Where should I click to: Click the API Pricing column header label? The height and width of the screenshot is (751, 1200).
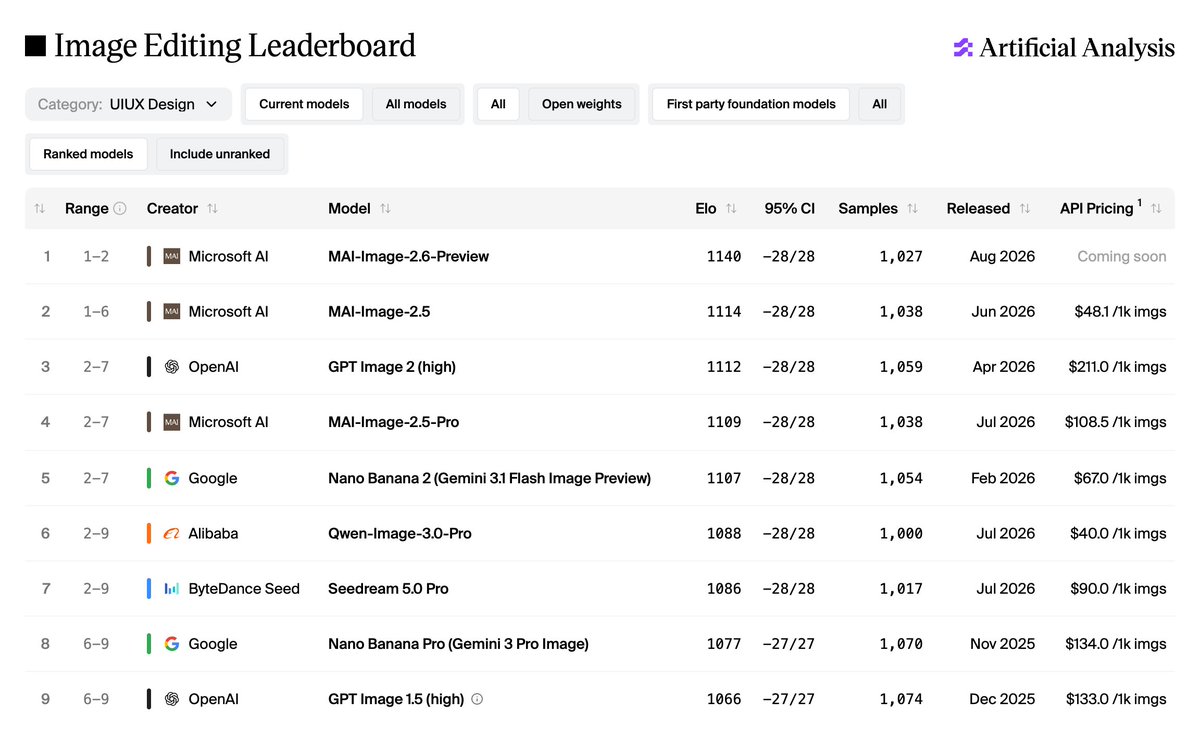1097,208
